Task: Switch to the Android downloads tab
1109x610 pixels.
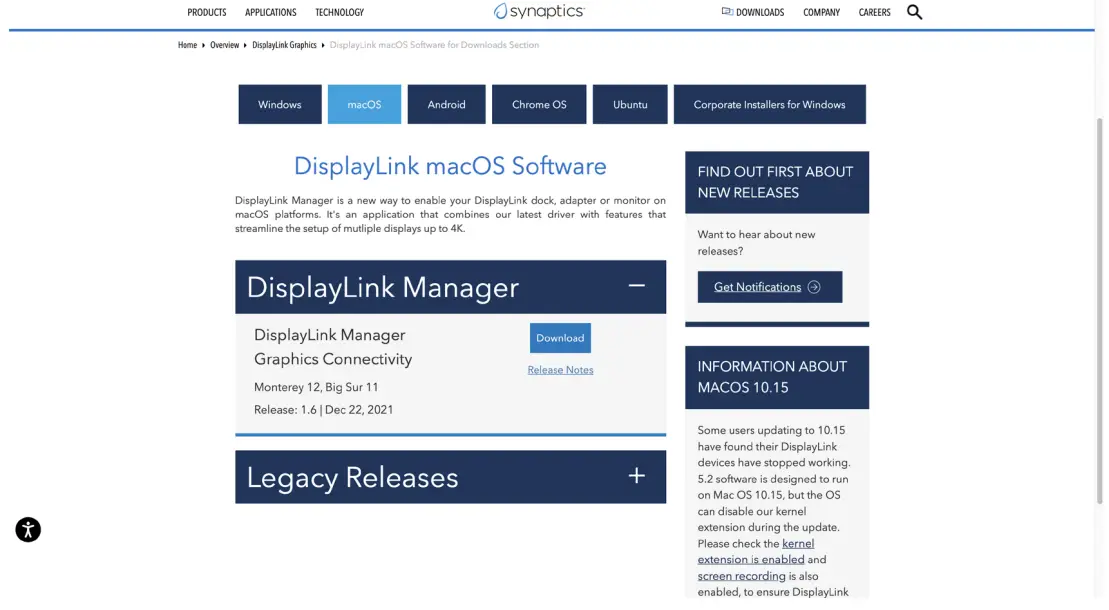Action: (446, 104)
